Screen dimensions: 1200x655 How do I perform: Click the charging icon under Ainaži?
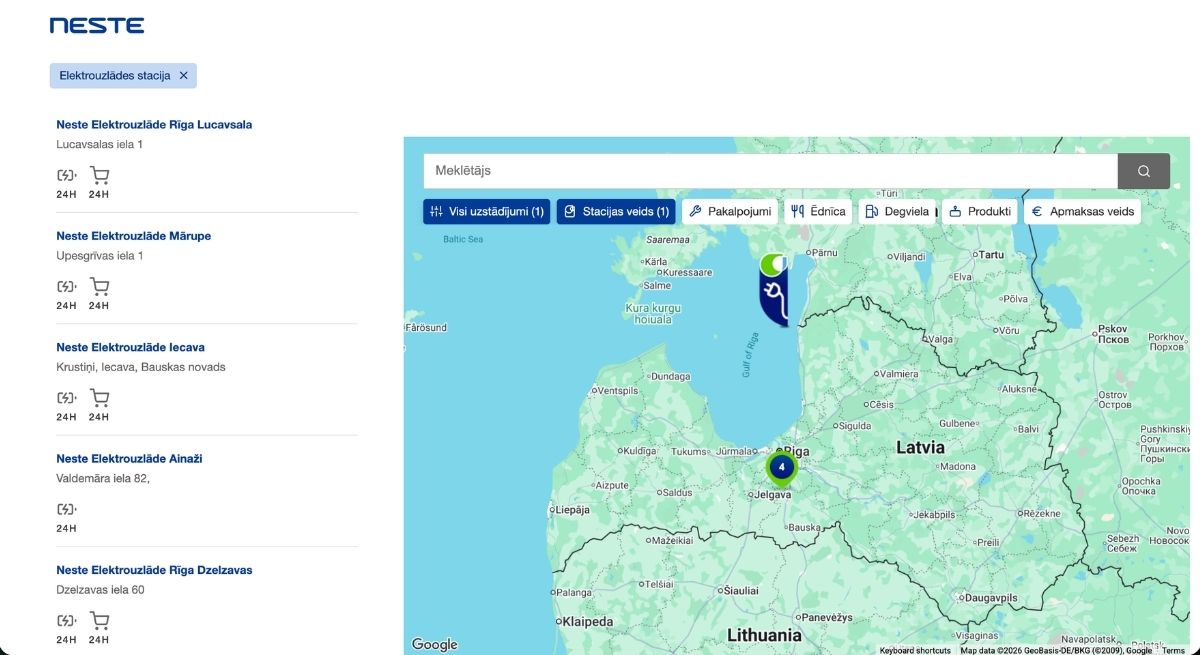point(66,509)
